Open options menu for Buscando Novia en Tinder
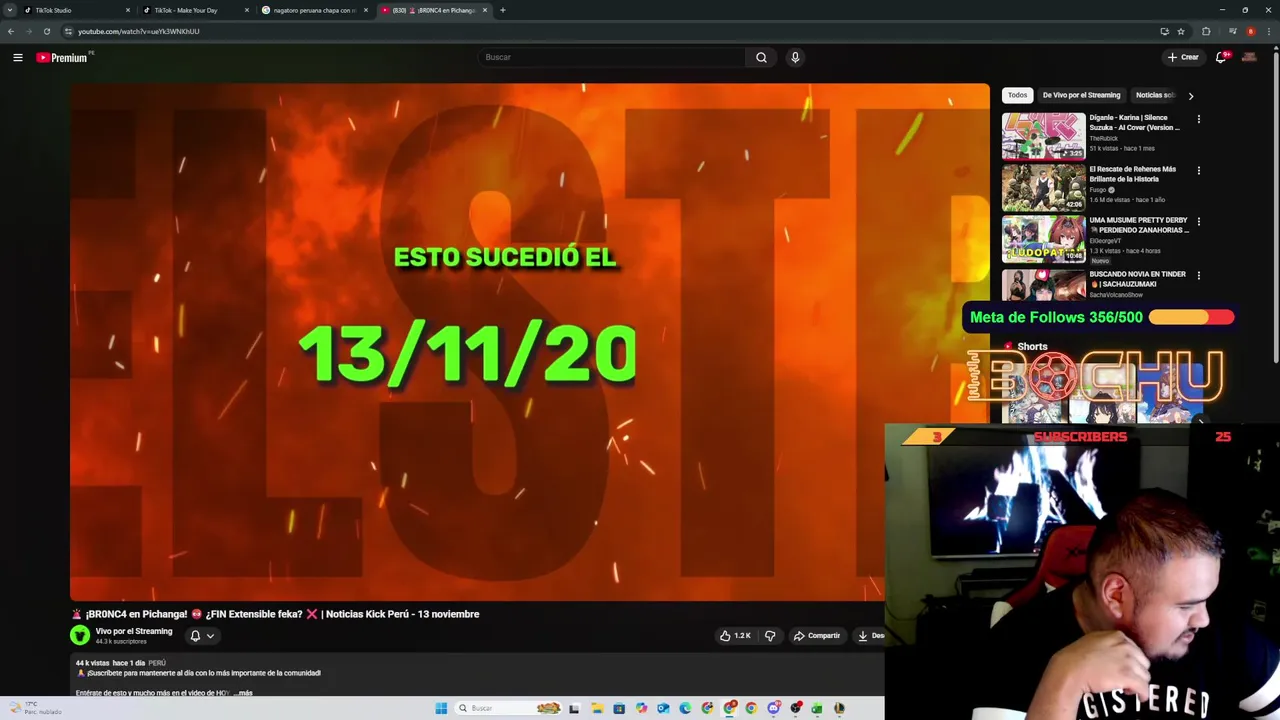Viewport: 1280px width, 720px height. point(1199,275)
